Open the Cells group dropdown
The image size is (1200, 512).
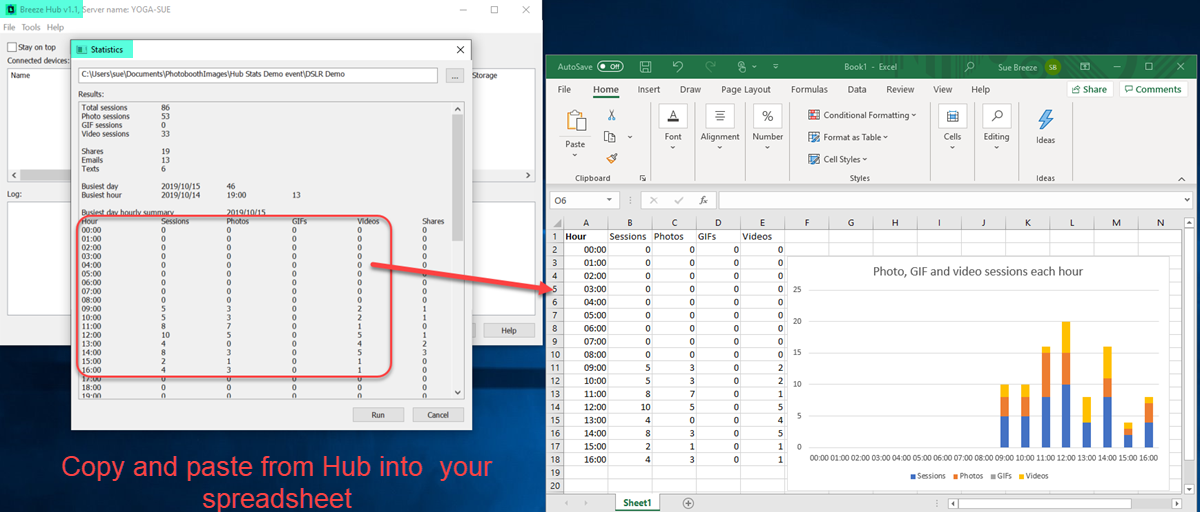(952, 126)
